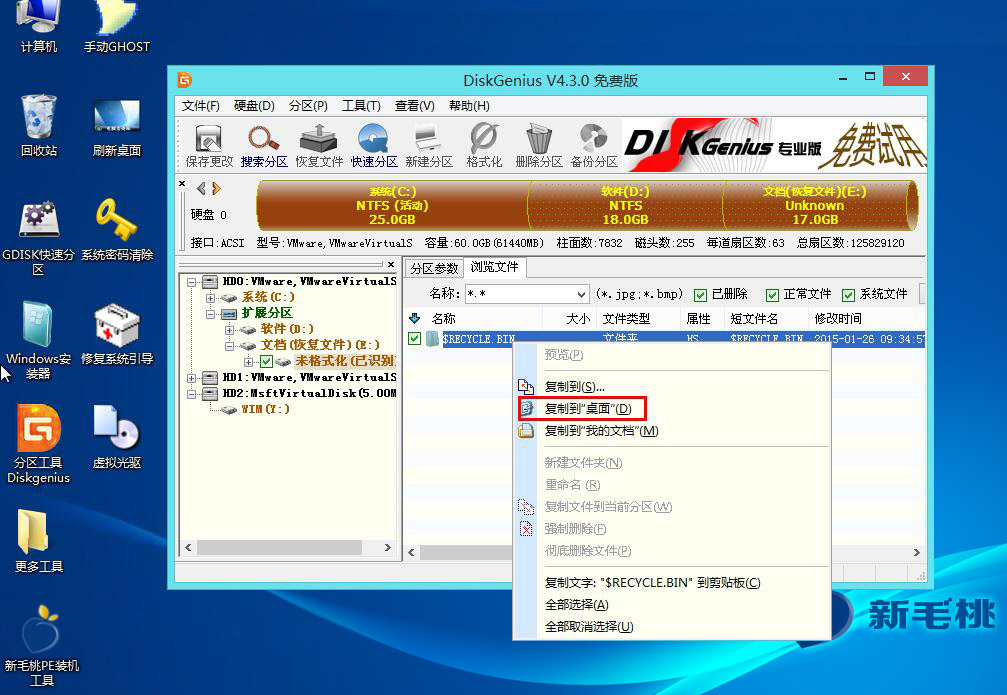Screen dimensions: 1007x695
Task: Open the 虚拟光驱 desktop icon
Action: [x=116, y=437]
